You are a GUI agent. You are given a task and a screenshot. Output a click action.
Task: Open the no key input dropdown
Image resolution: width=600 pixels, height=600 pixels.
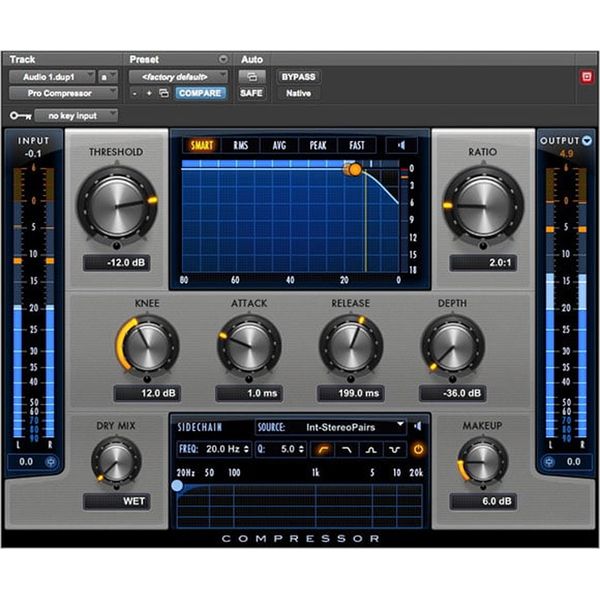[x=76, y=116]
